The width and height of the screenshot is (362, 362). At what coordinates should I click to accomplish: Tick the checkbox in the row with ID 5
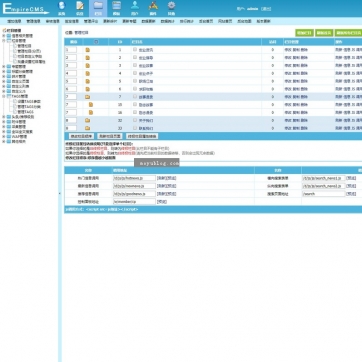[135, 81]
